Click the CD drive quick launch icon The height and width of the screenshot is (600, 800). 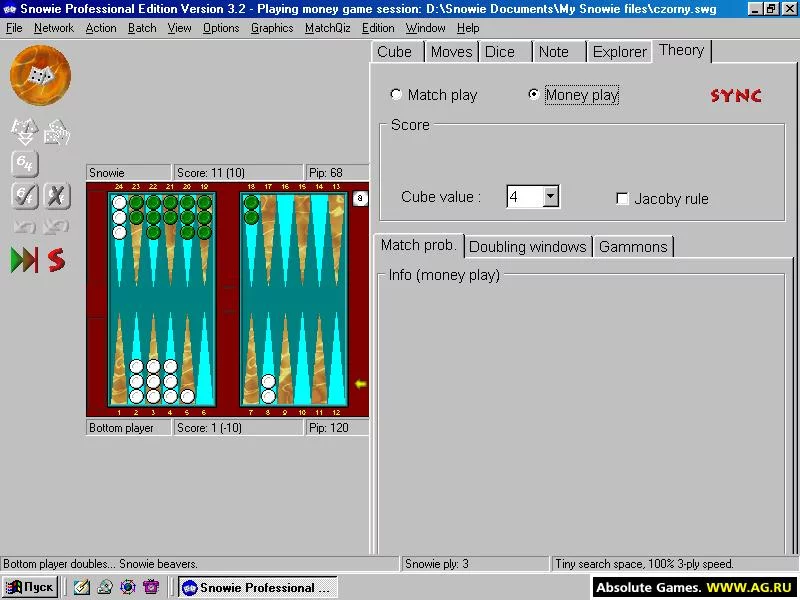pyautogui.click(x=105, y=587)
